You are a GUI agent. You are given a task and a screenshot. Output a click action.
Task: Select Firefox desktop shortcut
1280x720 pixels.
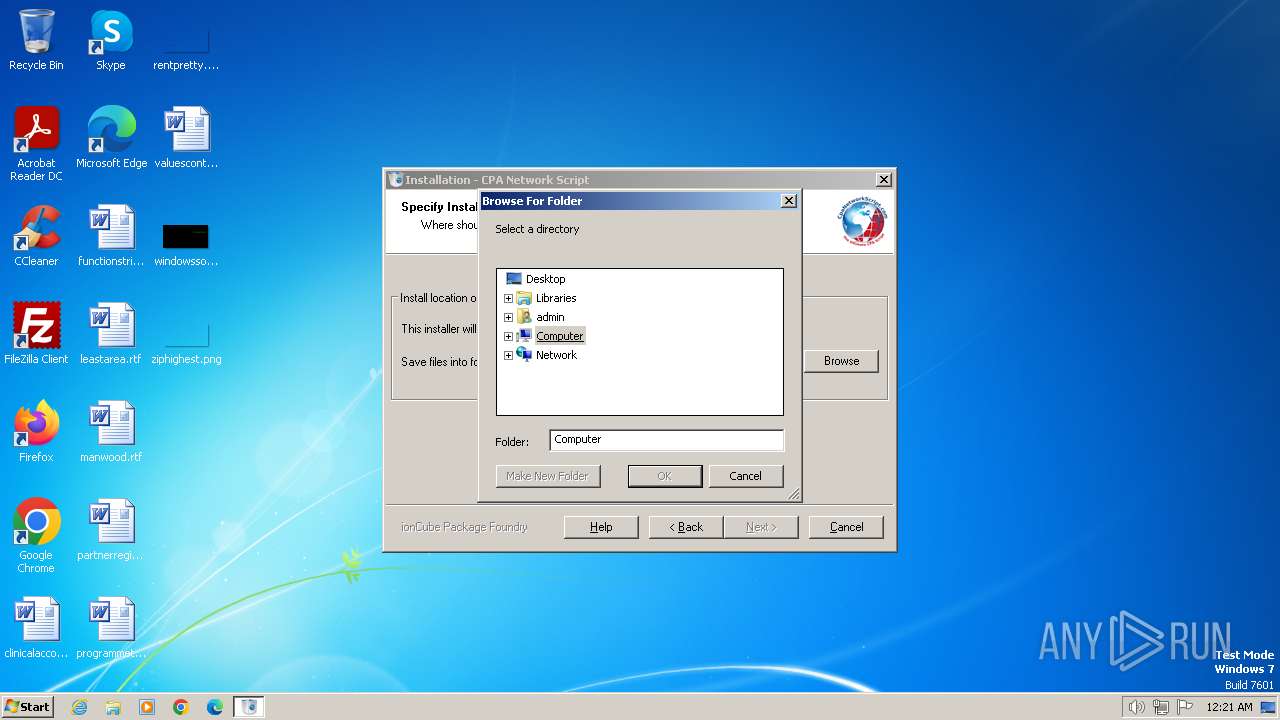coord(36,432)
